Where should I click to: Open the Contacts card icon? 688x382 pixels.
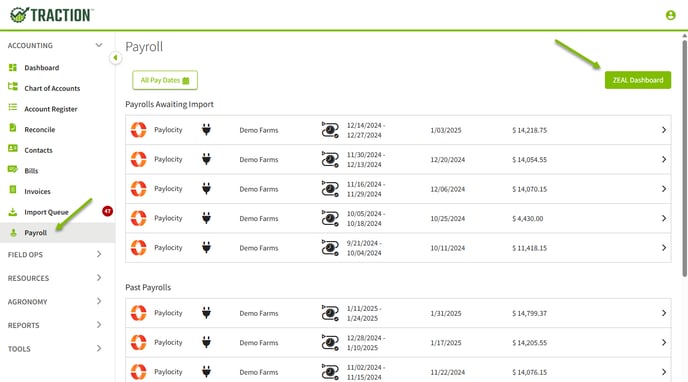coord(13,149)
